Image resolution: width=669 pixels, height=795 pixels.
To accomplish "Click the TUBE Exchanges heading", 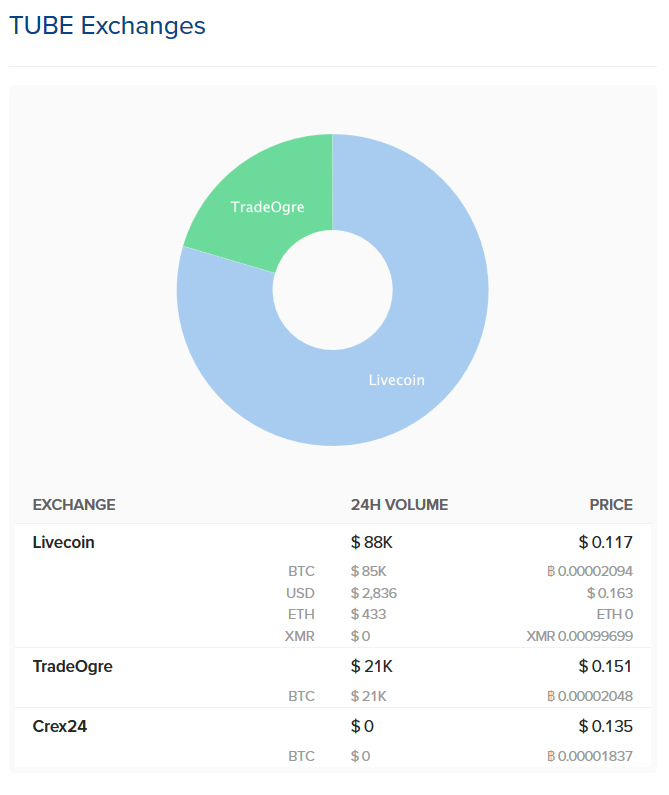I will tap(107, 26).
